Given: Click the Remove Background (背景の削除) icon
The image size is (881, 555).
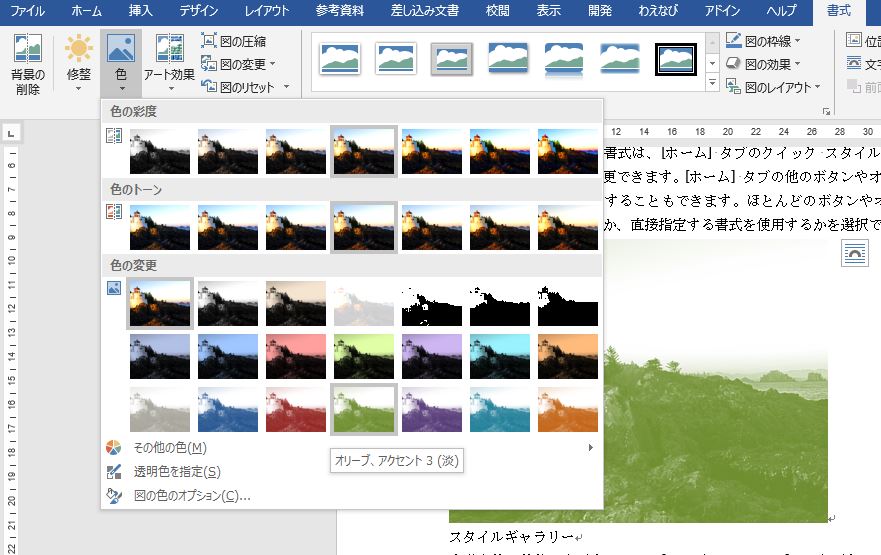Looking at the screenshot, I should click(x=28, y=49).
